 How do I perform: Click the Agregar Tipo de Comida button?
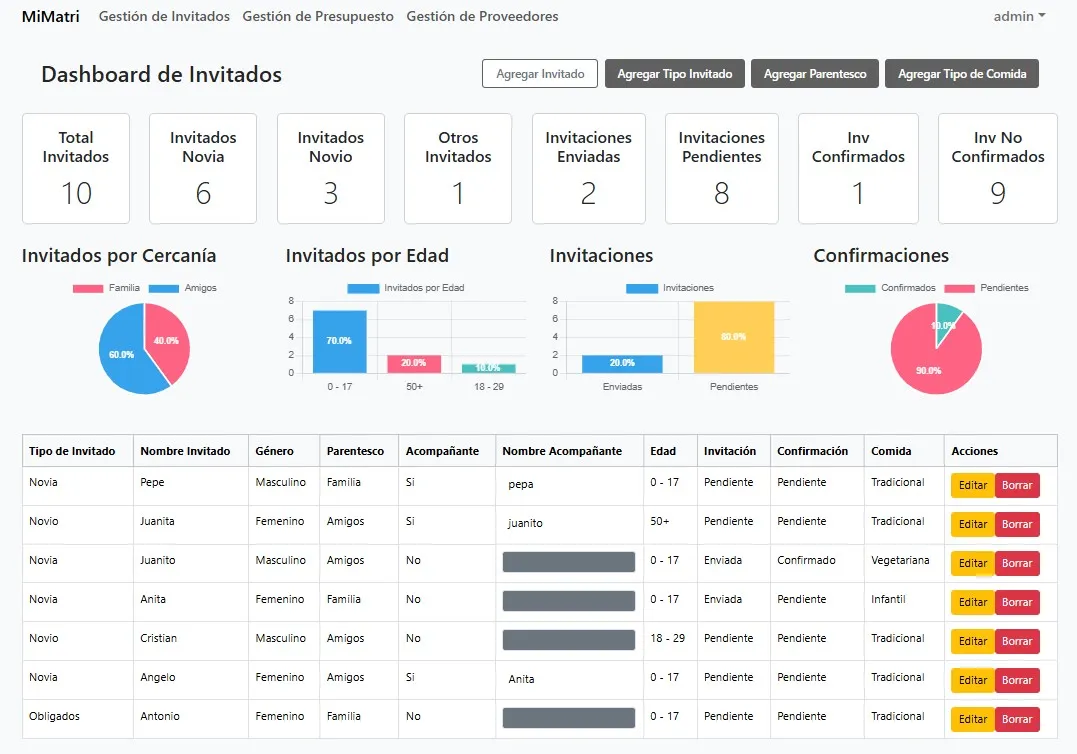961,73
